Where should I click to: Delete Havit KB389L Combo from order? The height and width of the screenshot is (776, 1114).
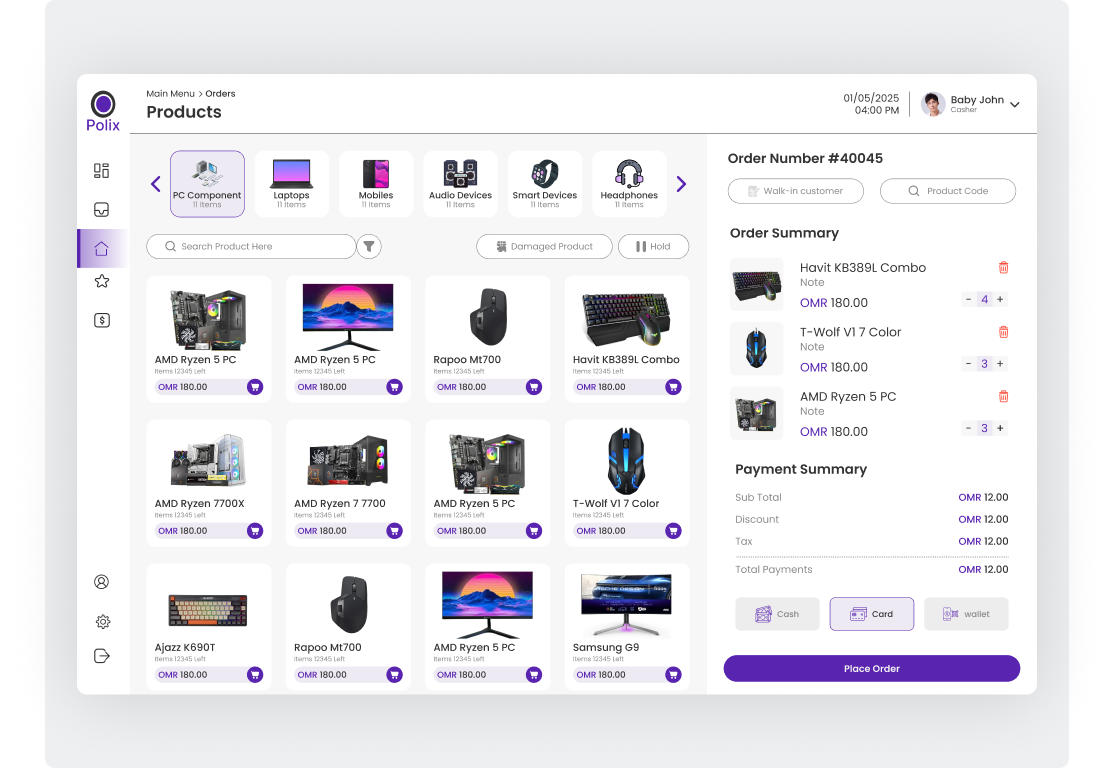[1003, 268]
